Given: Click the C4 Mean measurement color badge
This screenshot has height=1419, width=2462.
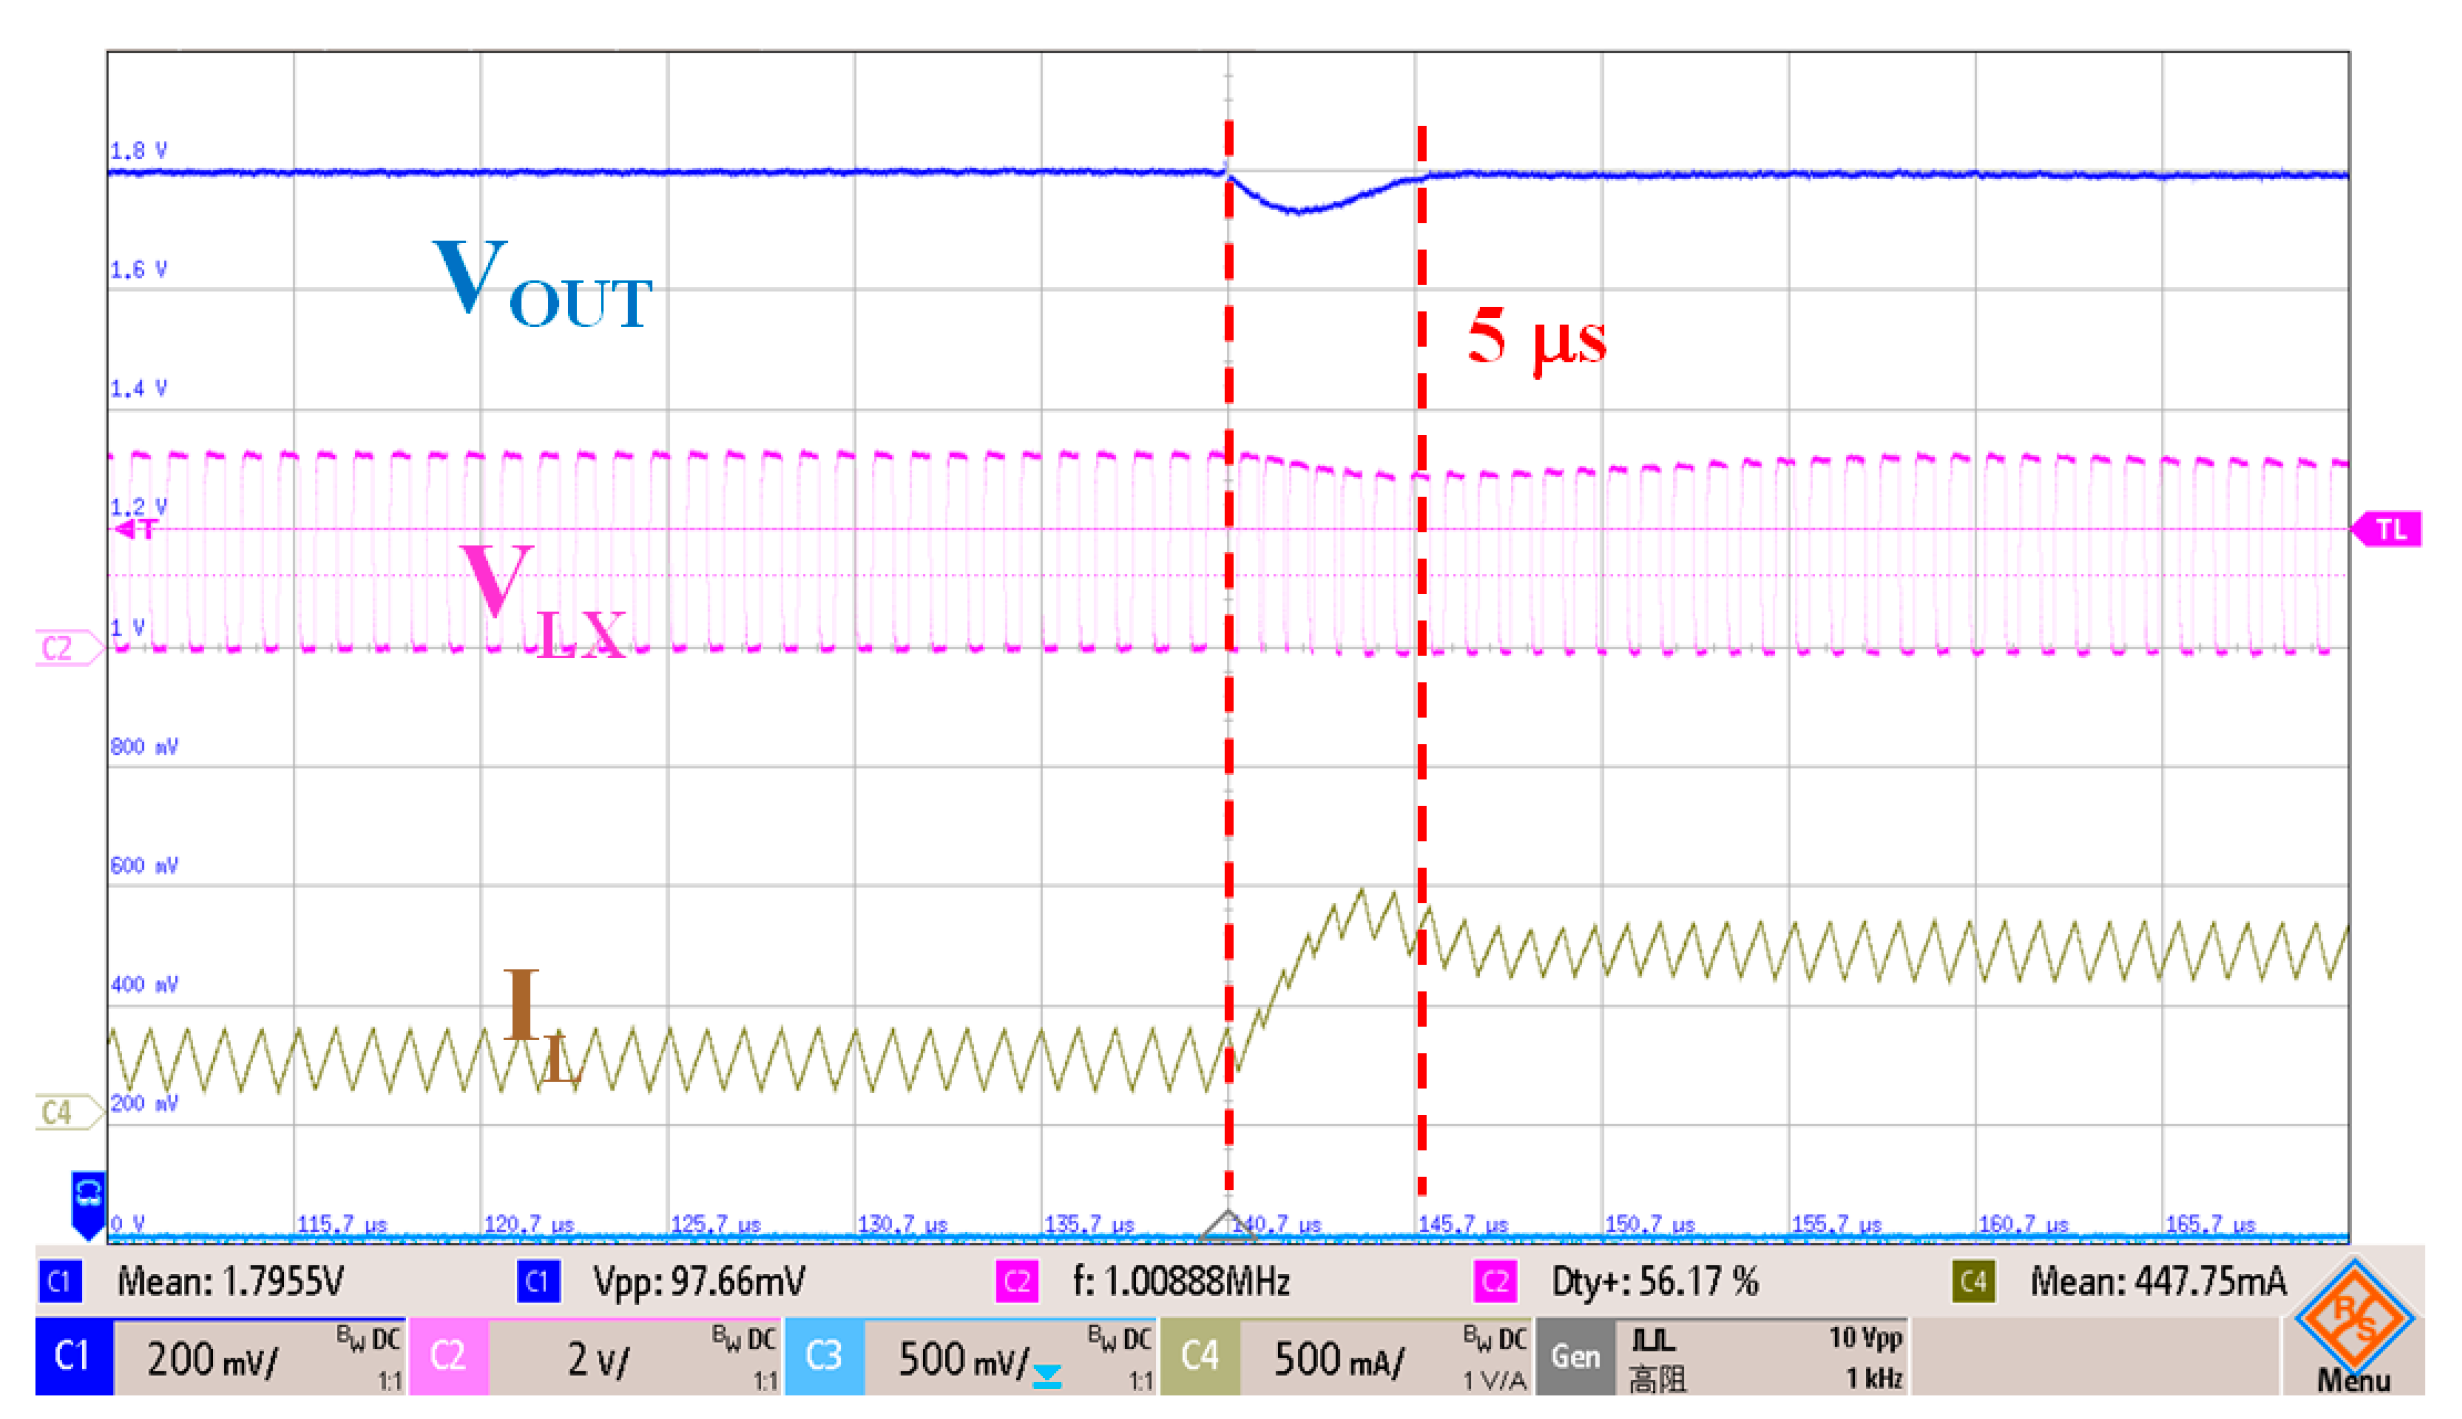Looking at the screenshot, I should 1974,1282.
